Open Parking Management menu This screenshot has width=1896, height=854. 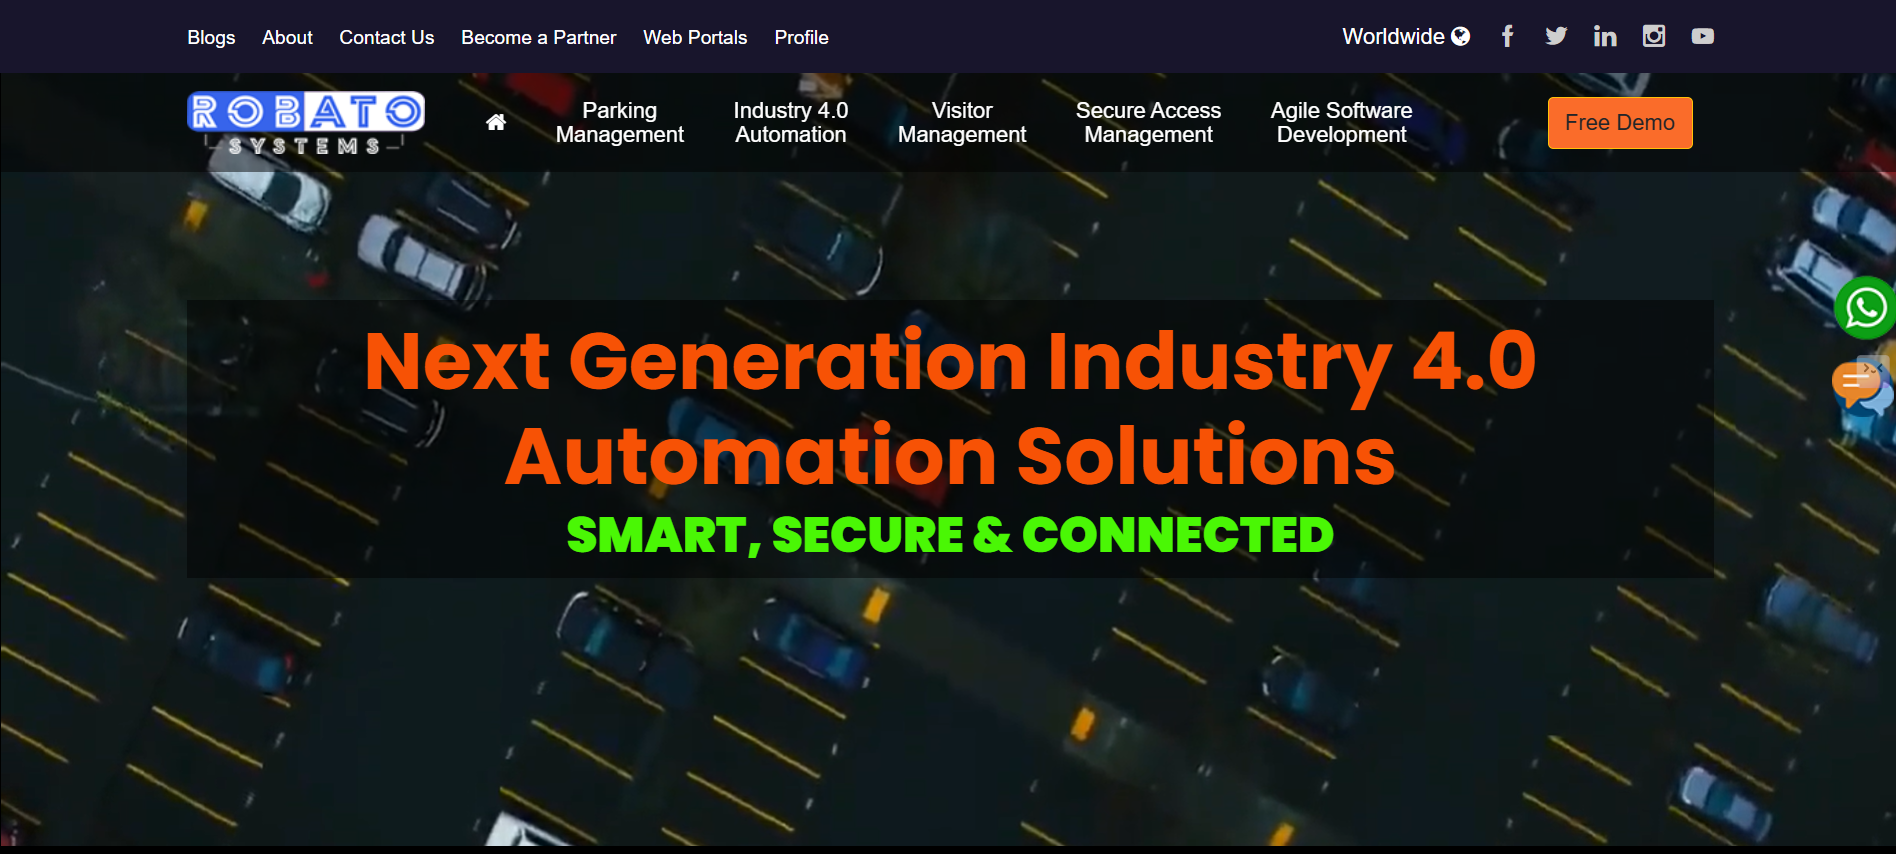(x=620, y=123)
